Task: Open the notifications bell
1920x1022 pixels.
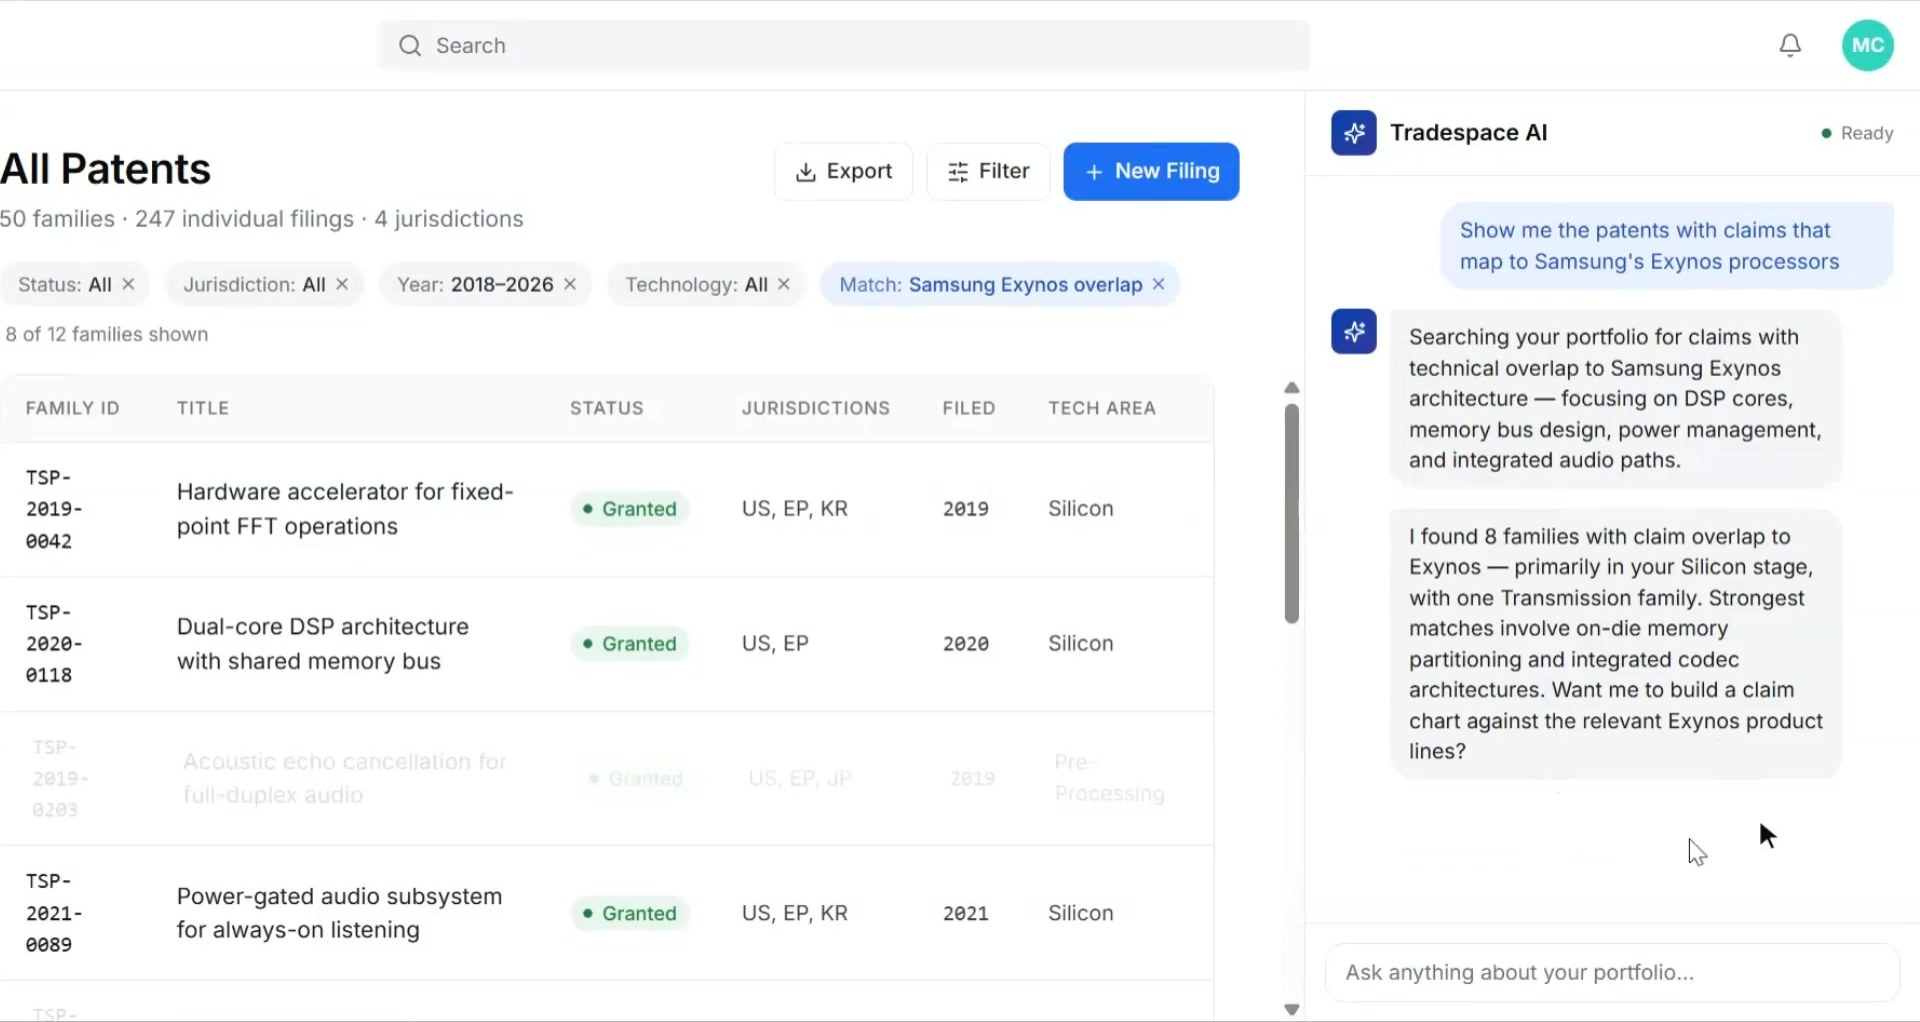Action: click(x=1790, y=45)
